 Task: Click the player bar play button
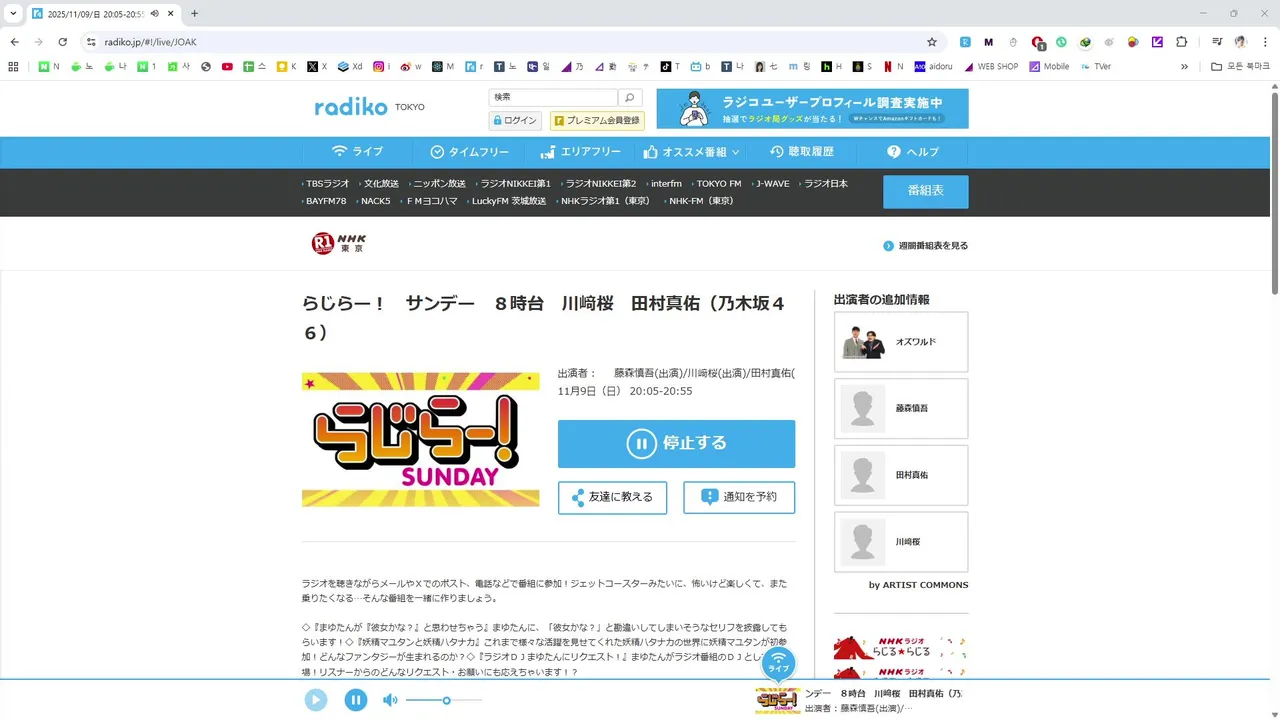pyautogui.click(x=316, y=700)
